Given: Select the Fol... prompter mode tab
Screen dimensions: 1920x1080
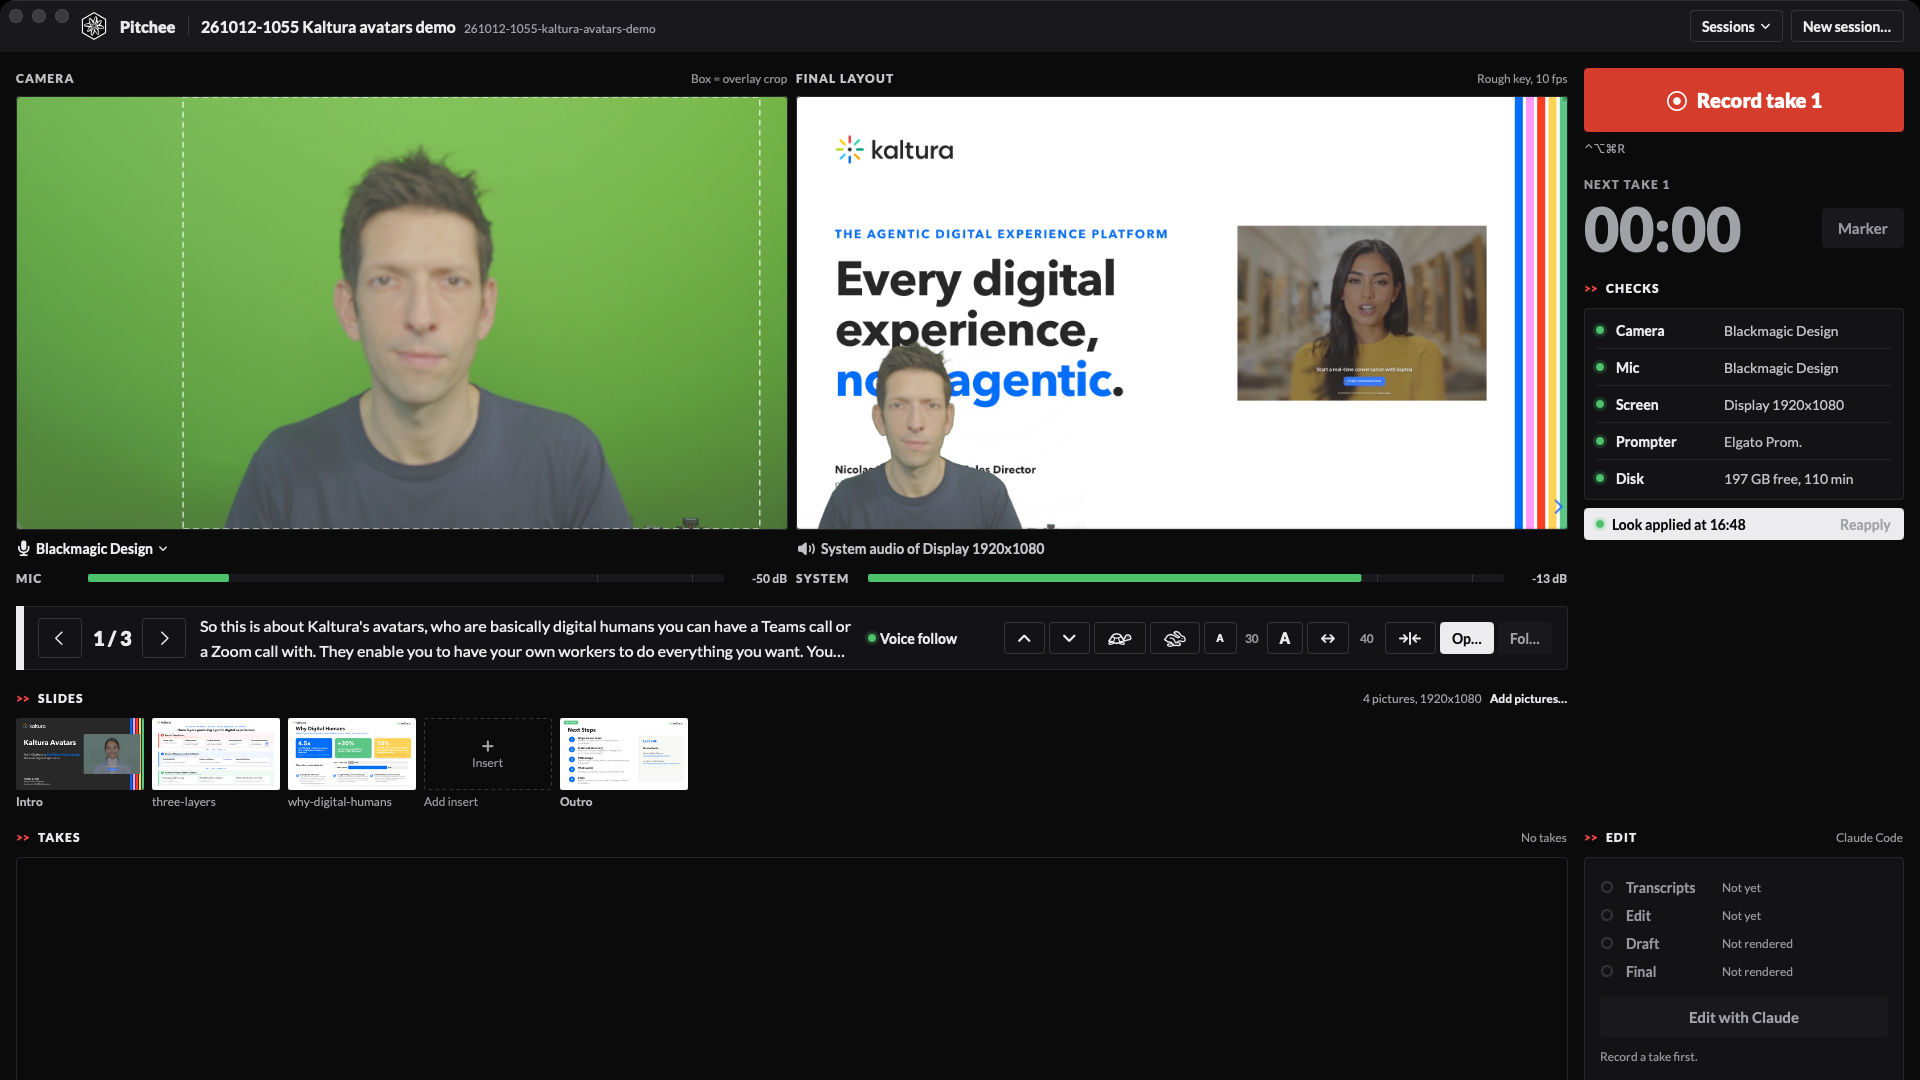Looking at the screenshot, I should [1524, 638].
